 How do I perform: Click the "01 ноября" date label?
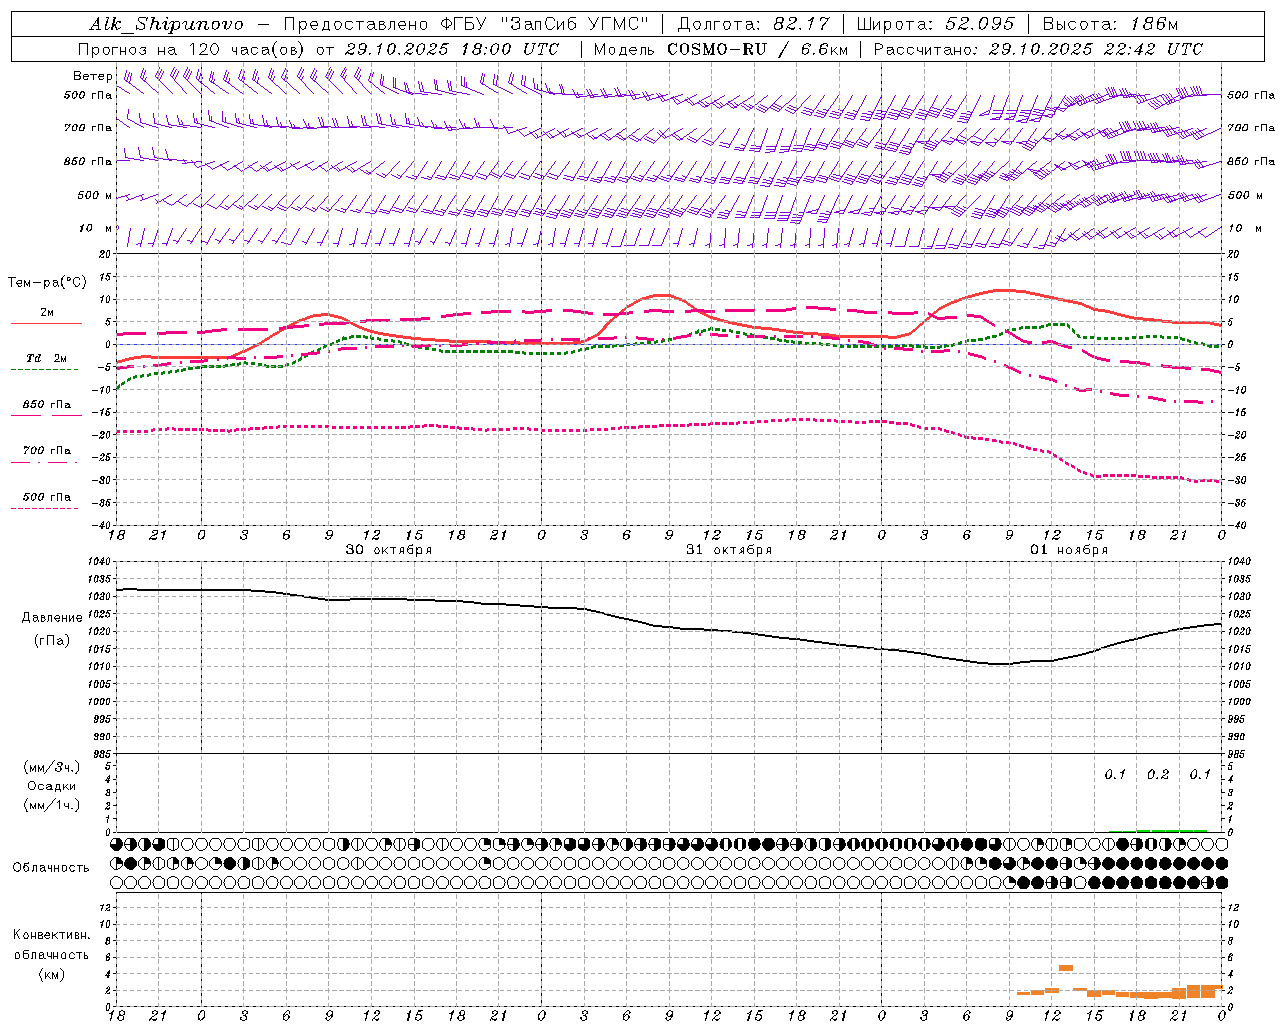pos(1069,550)
